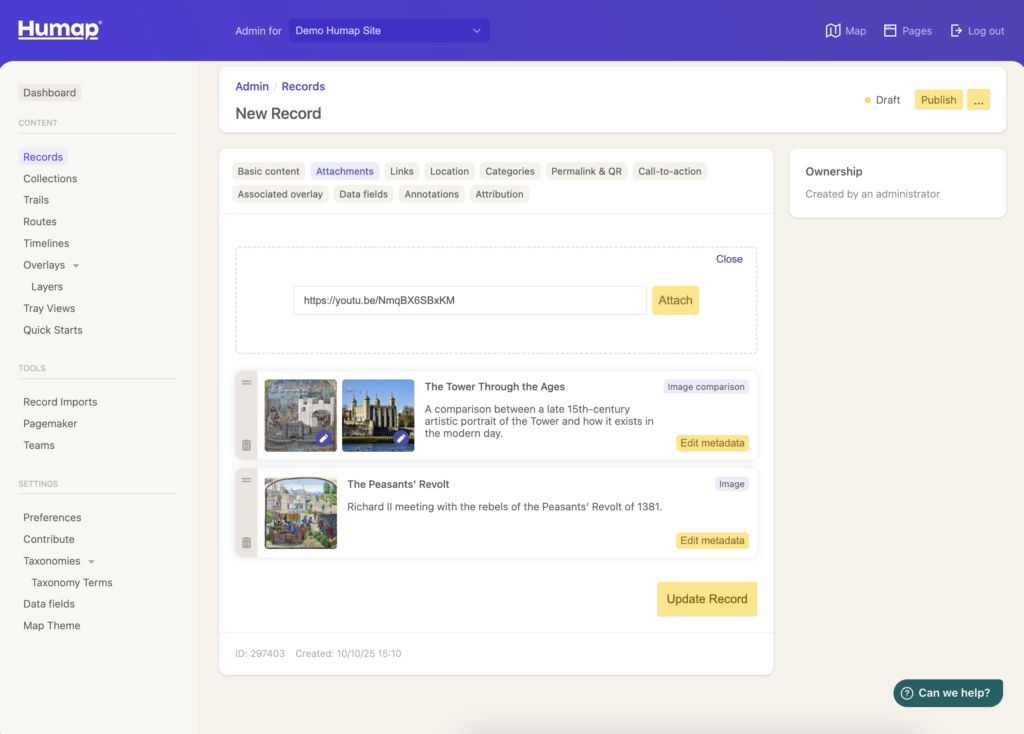
Task: Log out using the top-right icon
Action: (977, 30)
